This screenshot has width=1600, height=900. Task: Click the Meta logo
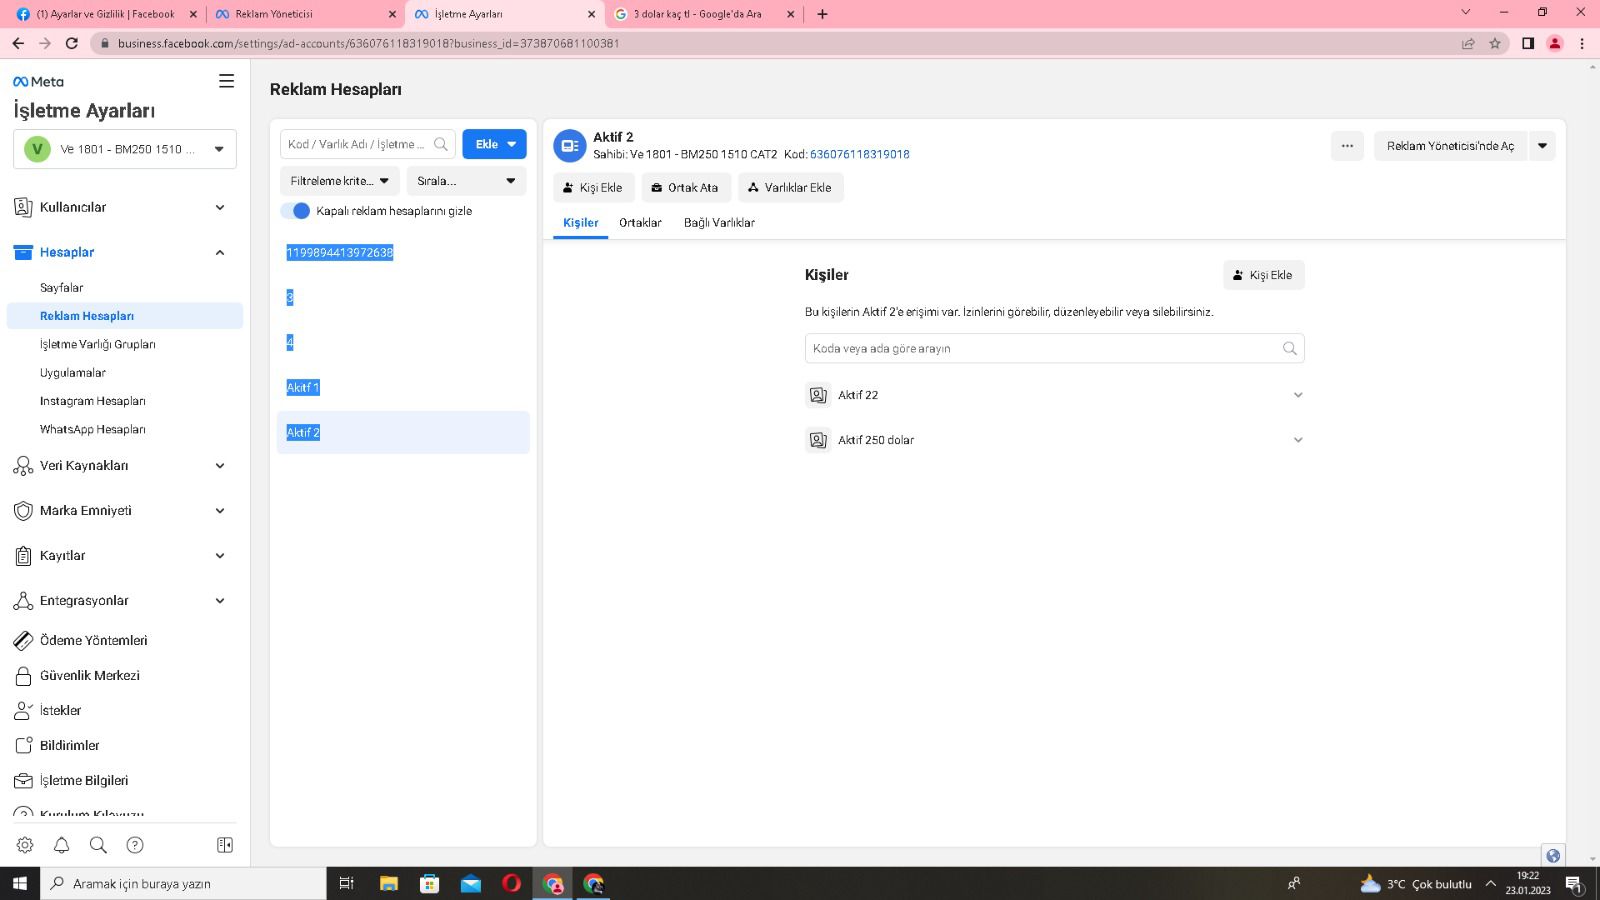(x=38, y=82)
